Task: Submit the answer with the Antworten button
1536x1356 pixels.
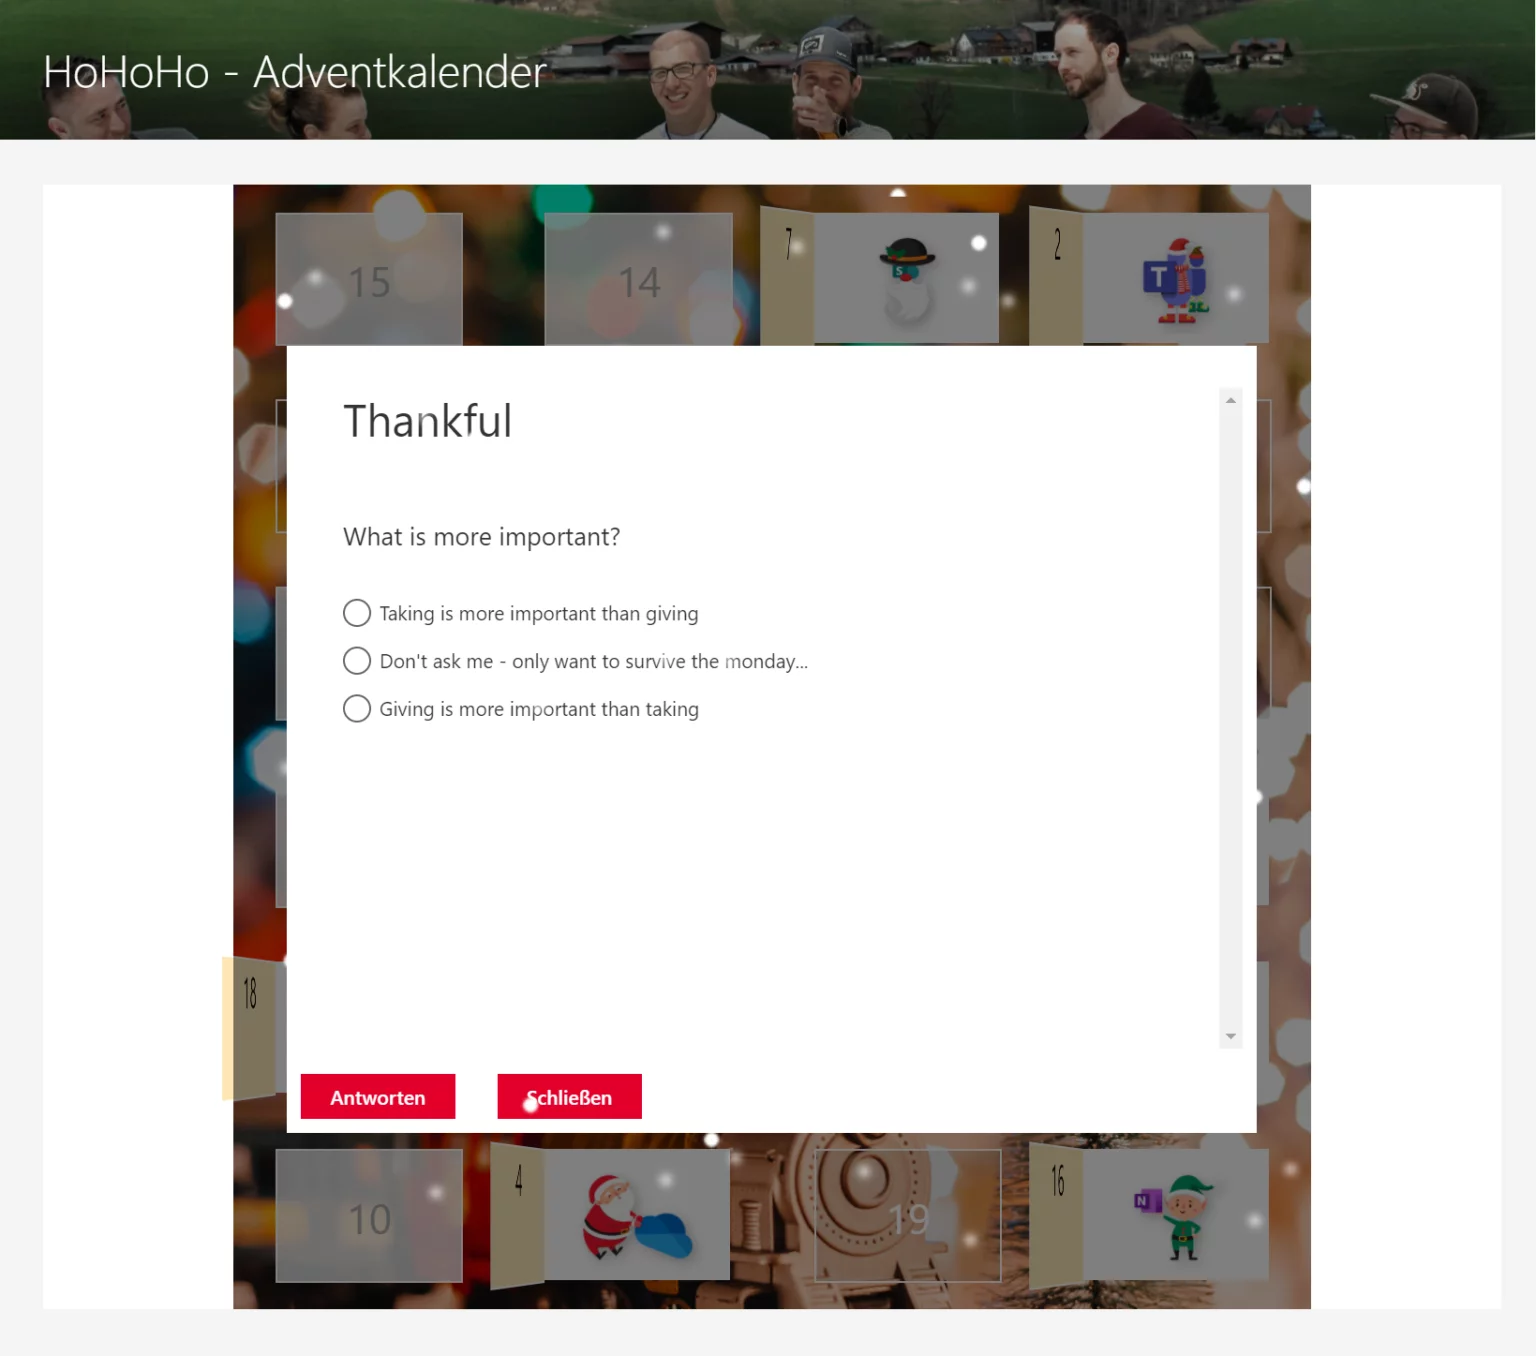Action: 378,1096
